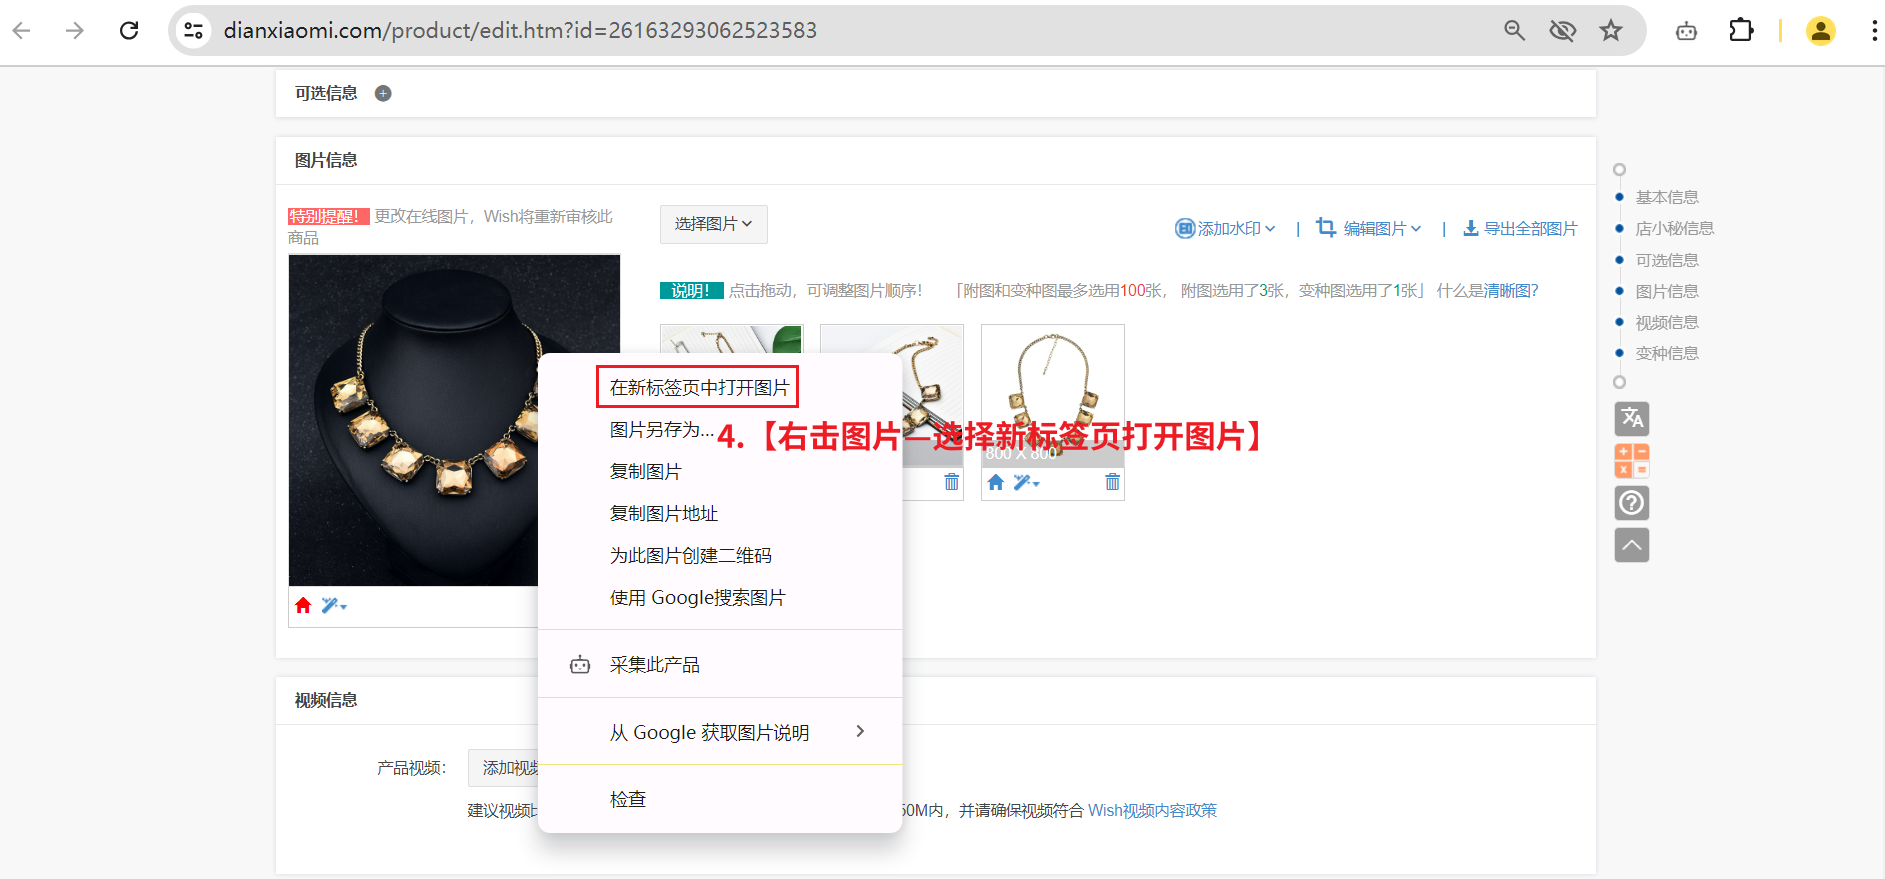Jump to 视频信息 in the side navigation
1885x879 pixels.
[1667, 323]
